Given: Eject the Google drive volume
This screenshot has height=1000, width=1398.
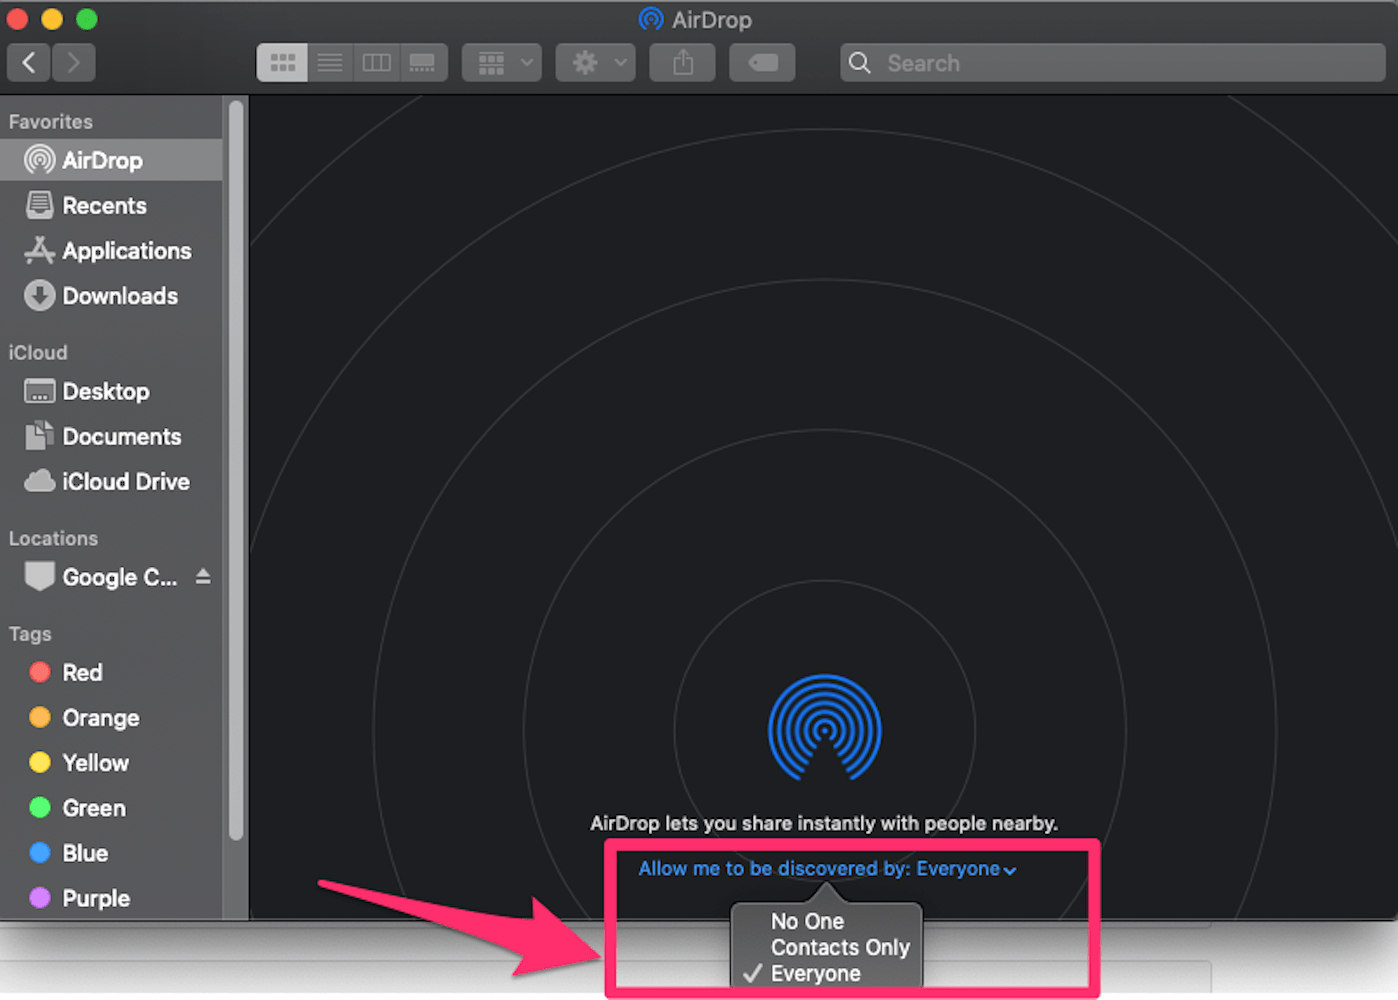Looking at the screenshot, I should point(203,577).
